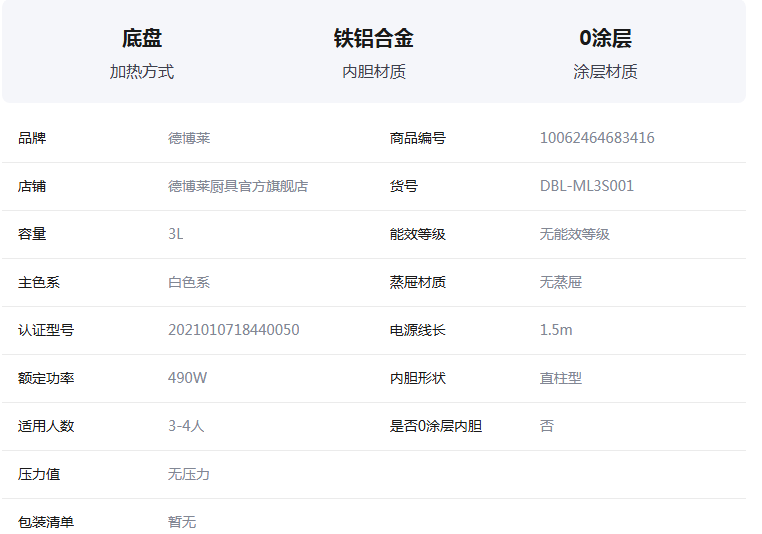
Task: Click the 品牌 row label
Action: coord(32,138)
